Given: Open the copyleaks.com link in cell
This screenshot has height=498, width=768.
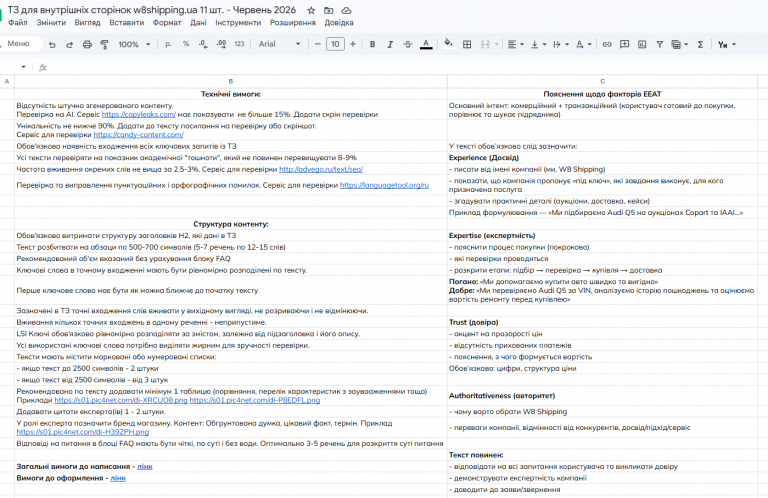Looking at the screenshot, I should (139, 114).
